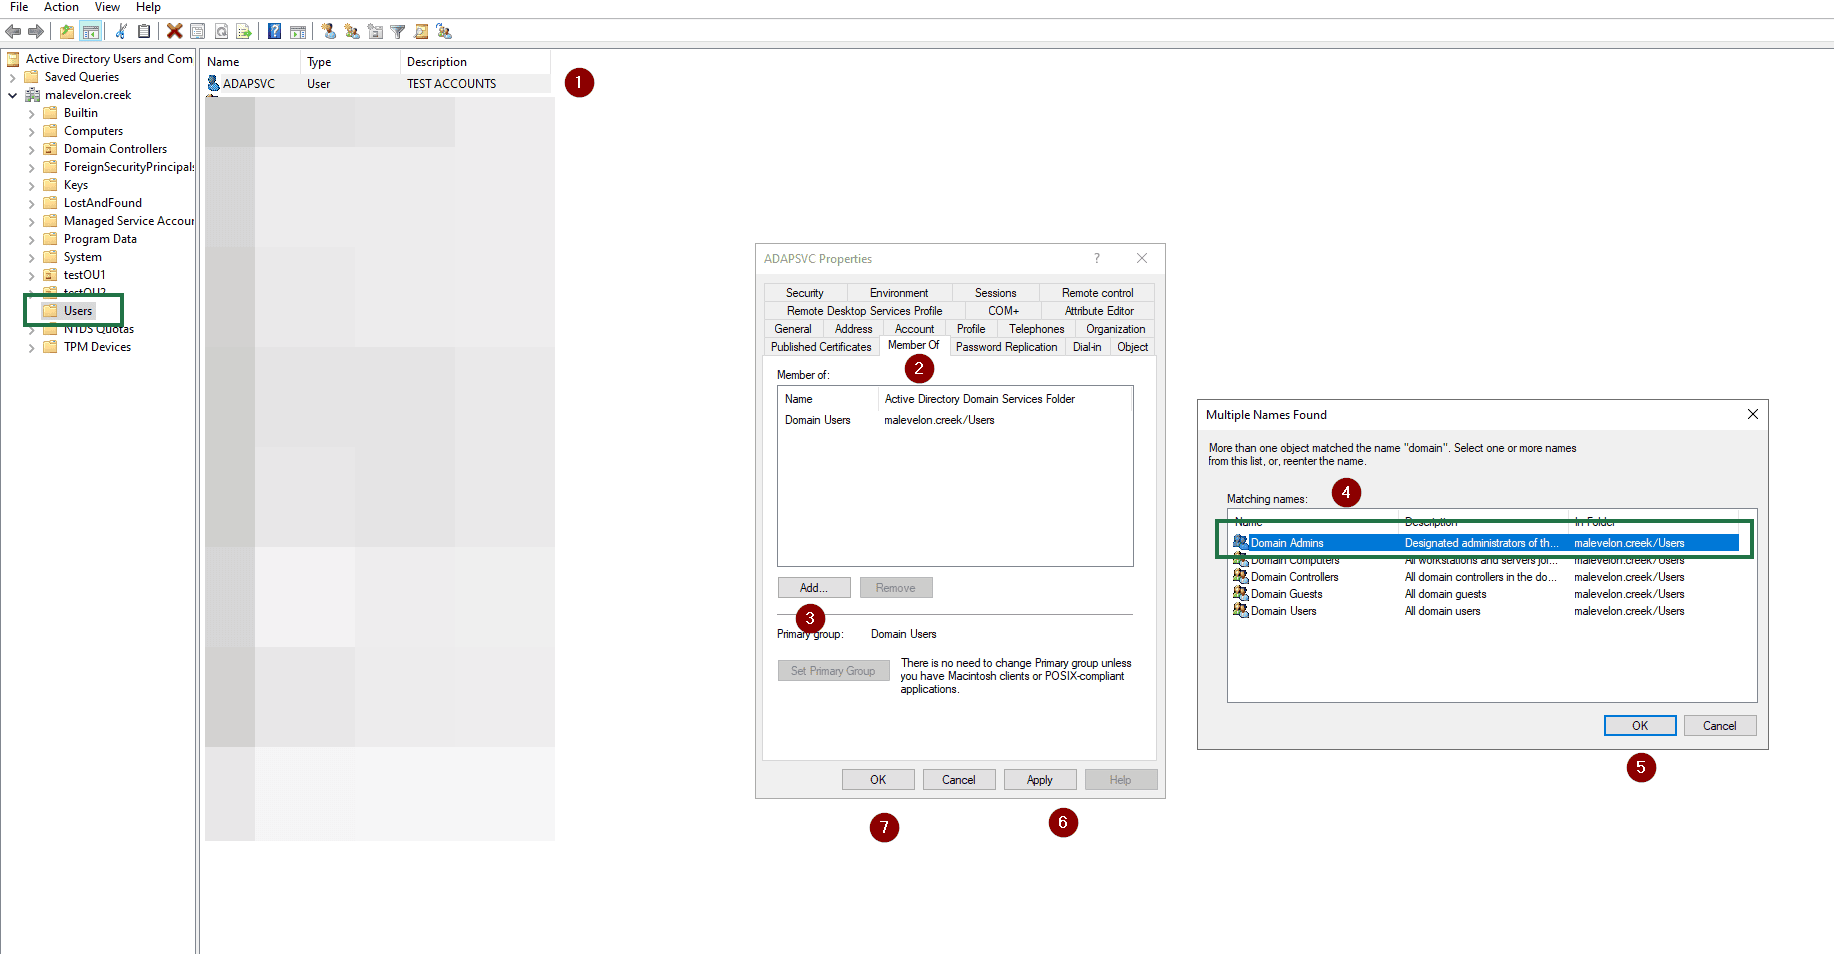Select the ADAPSVC user row
The width and height of the screenshot is (1834, 954).
coord(249,84)
